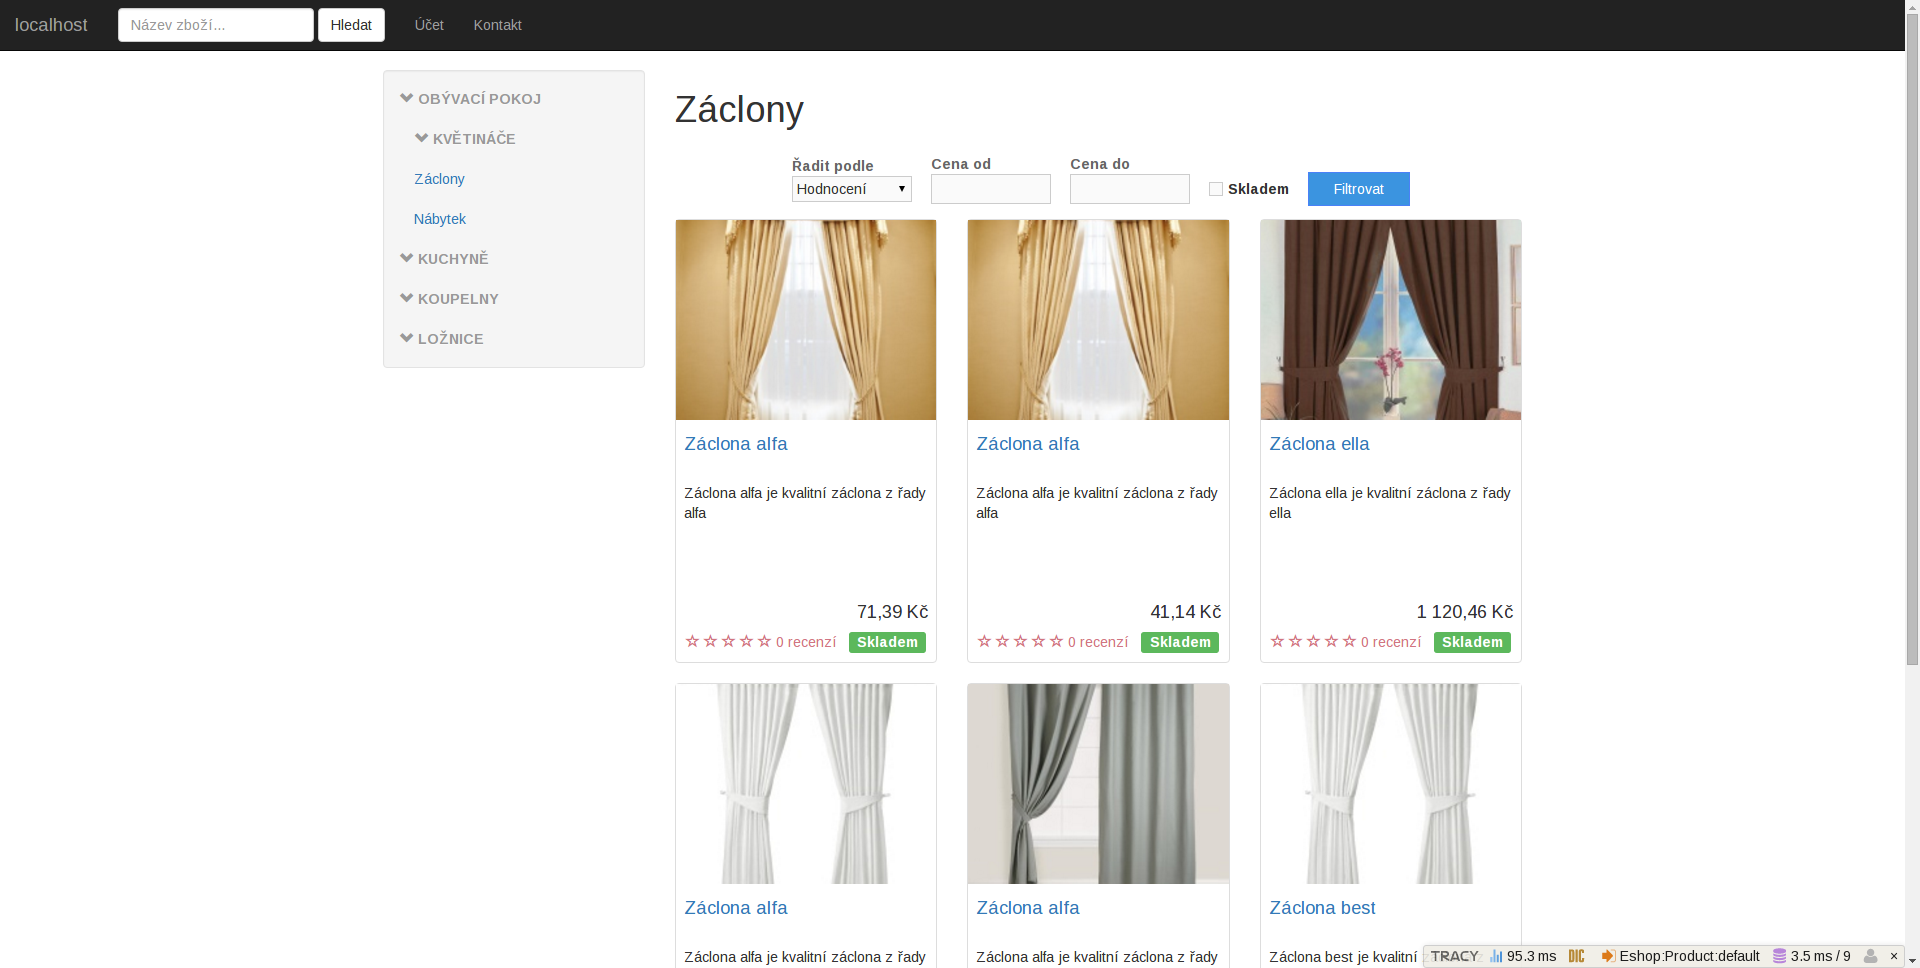This screenshot has height=968, width=1920.
Task: Open the Účet menu item
Action: click(x=429, y=25)
